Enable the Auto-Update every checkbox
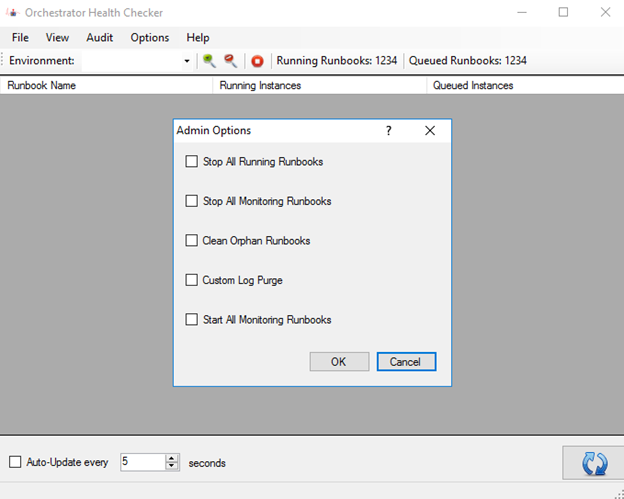Image resolution: width=624 pixels, height=499 pixels. pyautogui.click(x=15, y=462)
